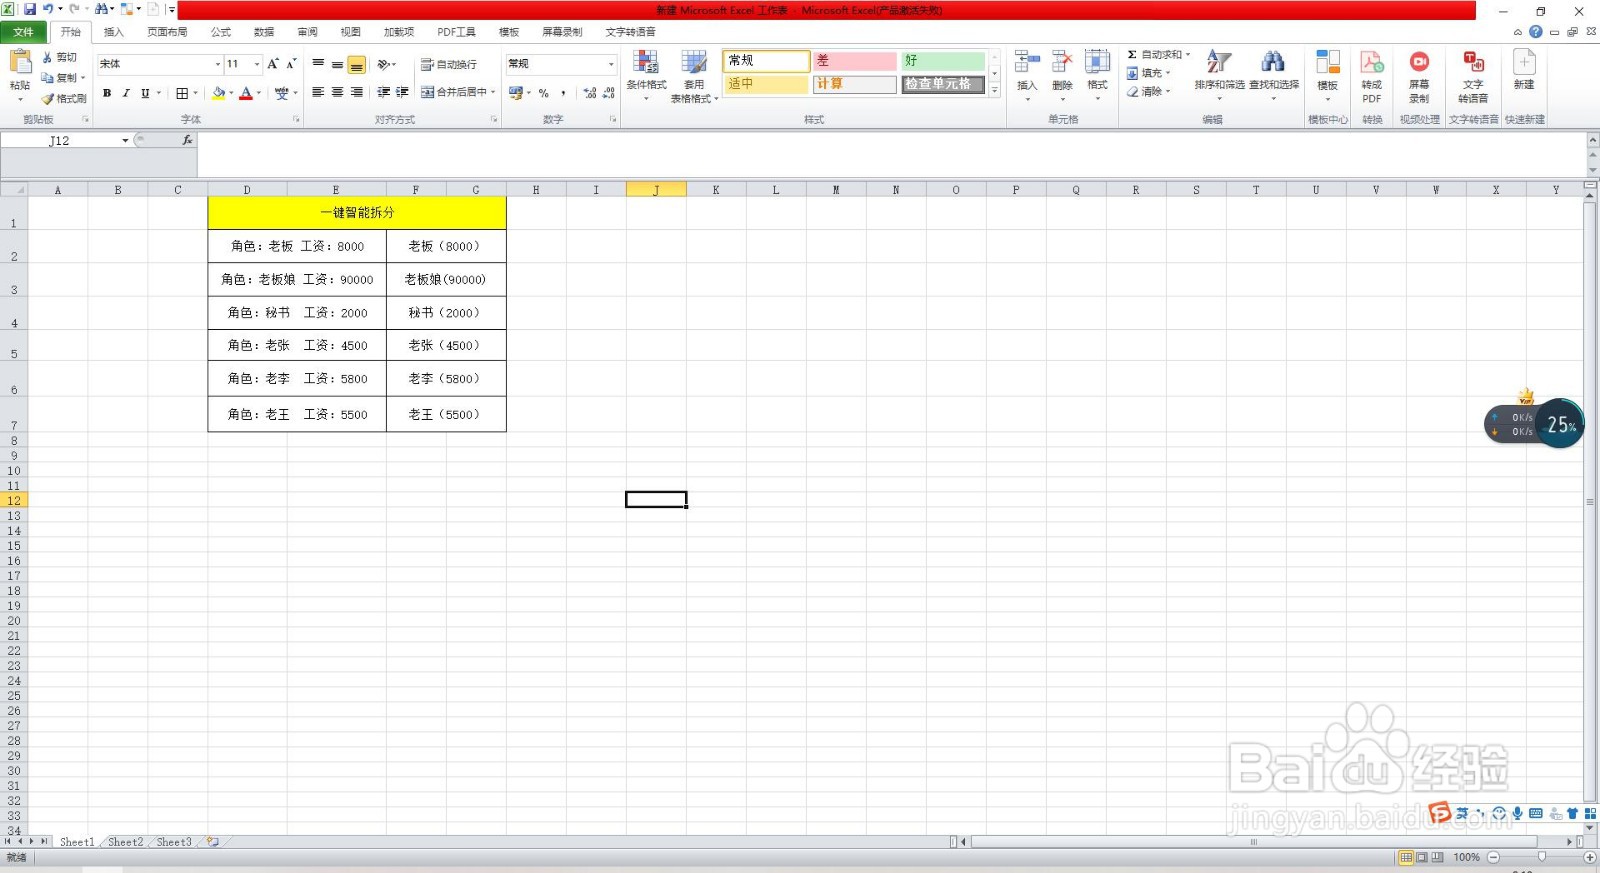
Task: Align text left
Action: 318,92
